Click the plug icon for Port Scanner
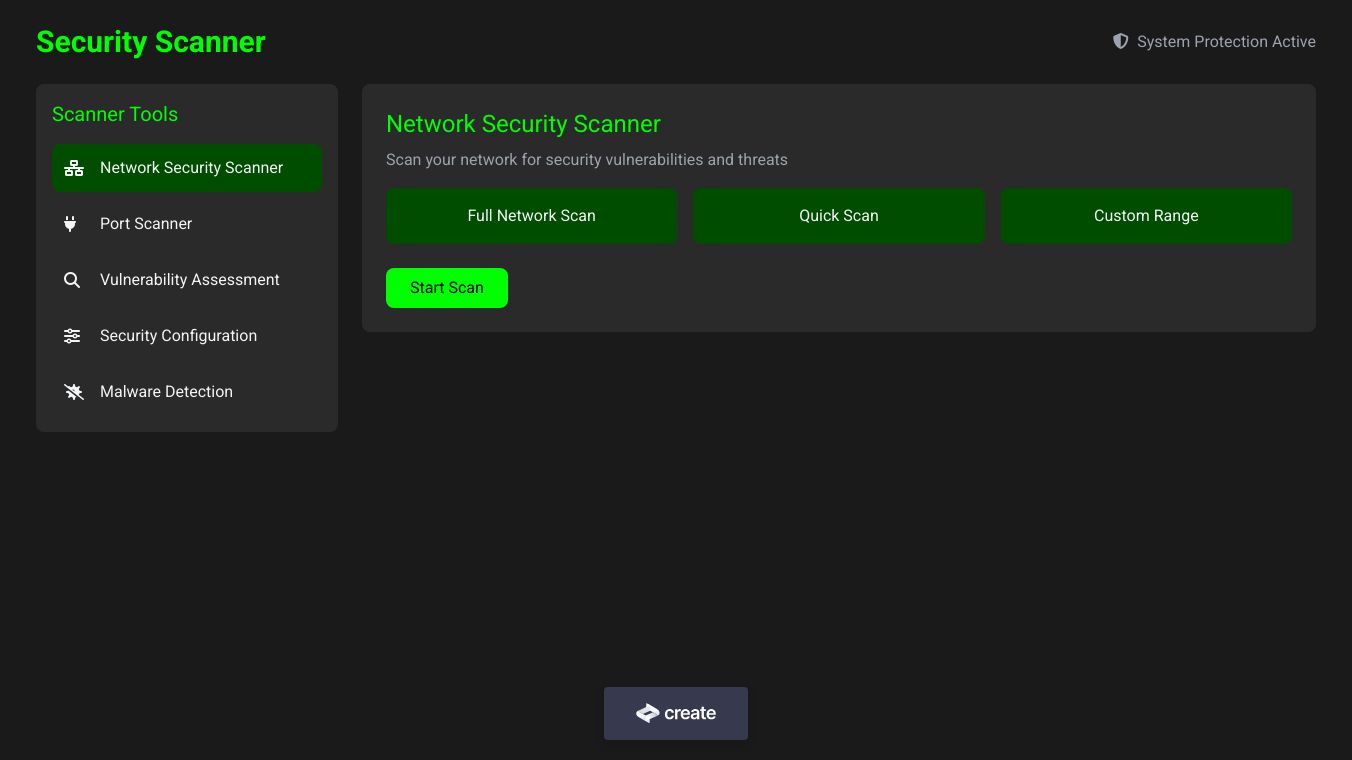This screenshot has height=760, width=1352. [70, 224]
